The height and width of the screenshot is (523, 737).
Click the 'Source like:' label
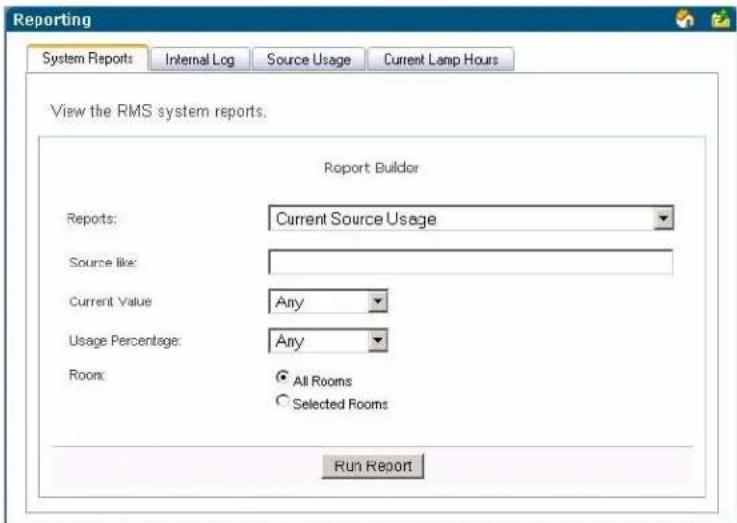pos(103,262)
